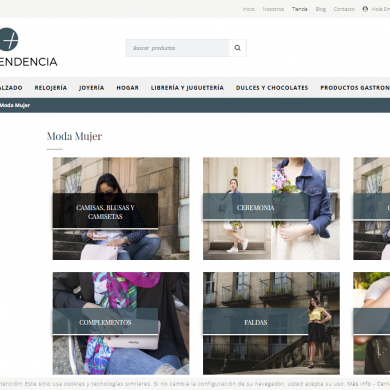Open the Contacto page
The width and height of the screenshot is (390, 390).
point(344,9)
